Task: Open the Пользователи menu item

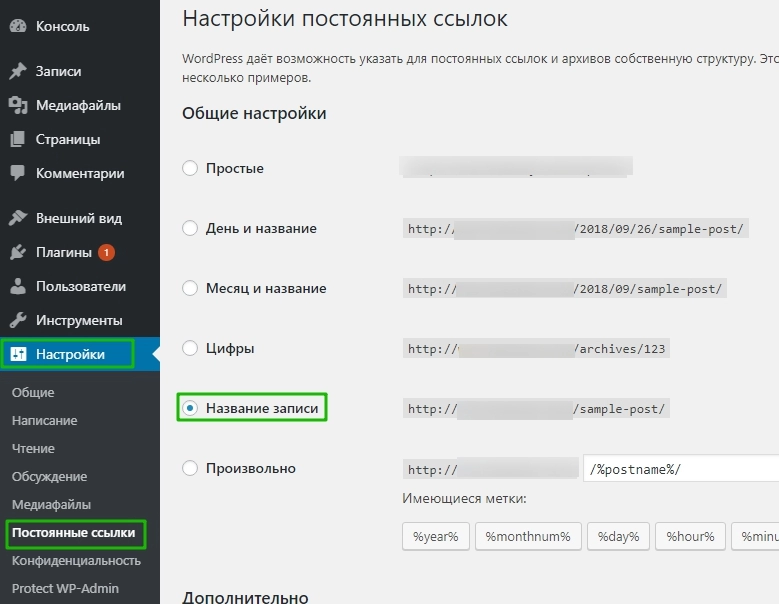Action: (x=80, y=286)
